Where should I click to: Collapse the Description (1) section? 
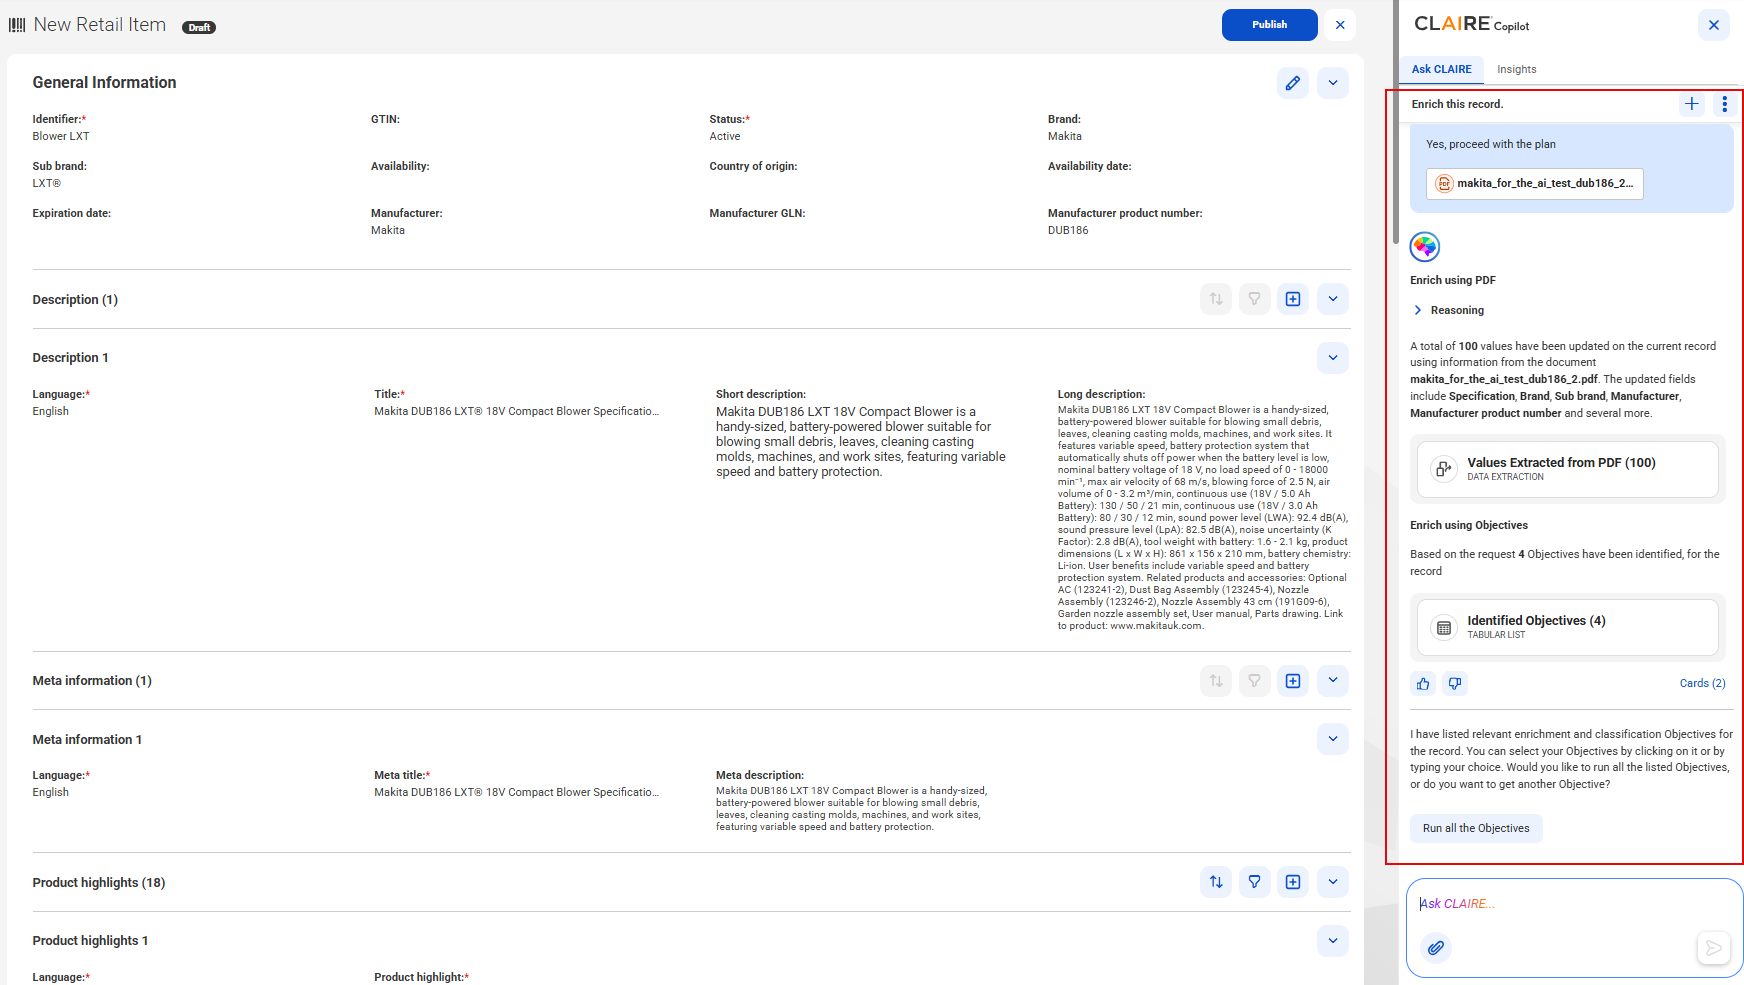click(1332, 299)
